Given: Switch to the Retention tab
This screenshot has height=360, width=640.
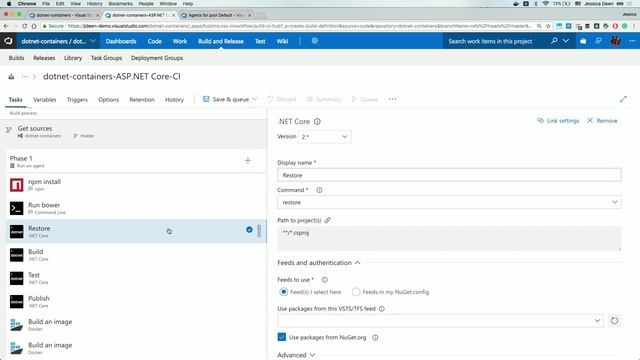Looking at the screenshot, I should pyautogui.click(x=142, y=100).
